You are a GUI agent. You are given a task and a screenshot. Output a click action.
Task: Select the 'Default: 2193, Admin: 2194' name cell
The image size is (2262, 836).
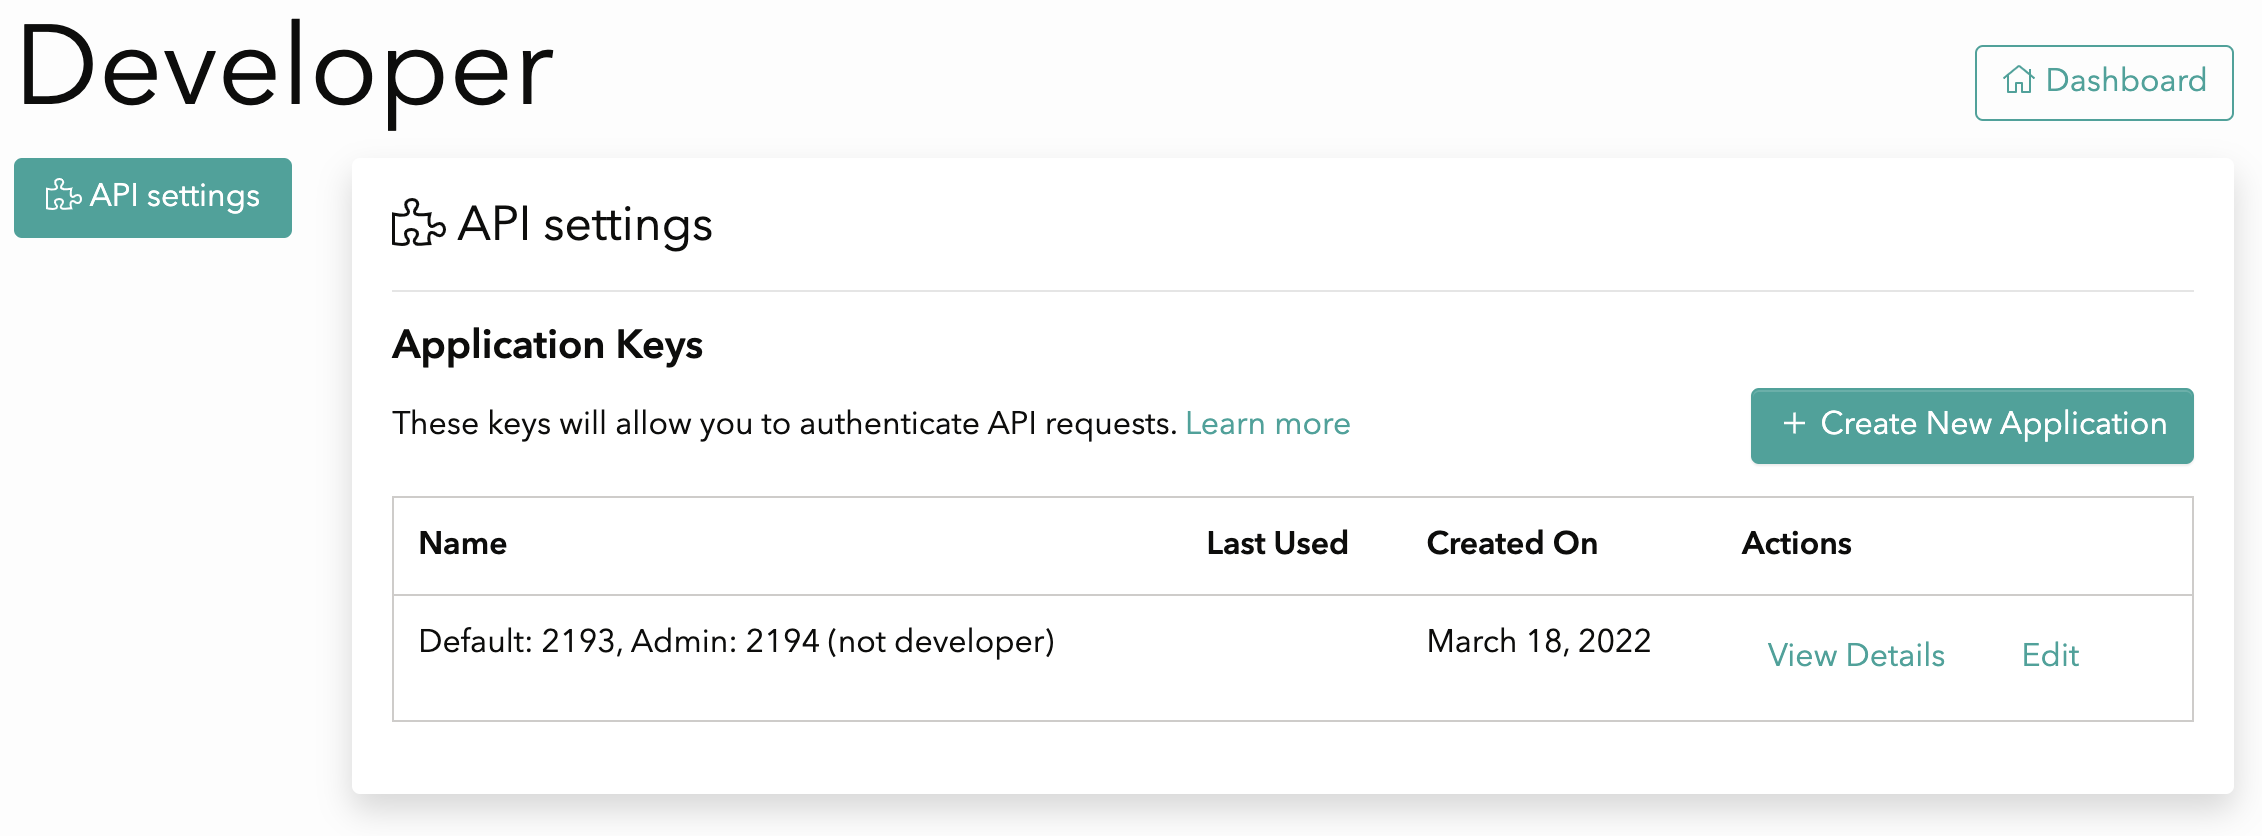tap(737, 641)
